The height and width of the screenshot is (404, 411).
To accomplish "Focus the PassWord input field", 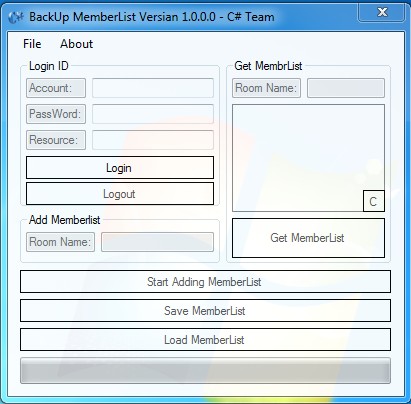I will click(153, 114).
